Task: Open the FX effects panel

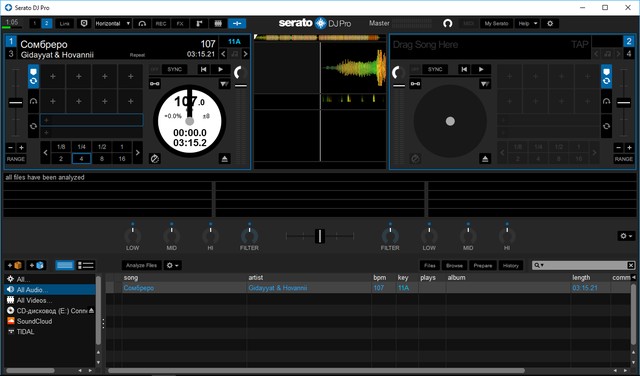Action: 180,24
